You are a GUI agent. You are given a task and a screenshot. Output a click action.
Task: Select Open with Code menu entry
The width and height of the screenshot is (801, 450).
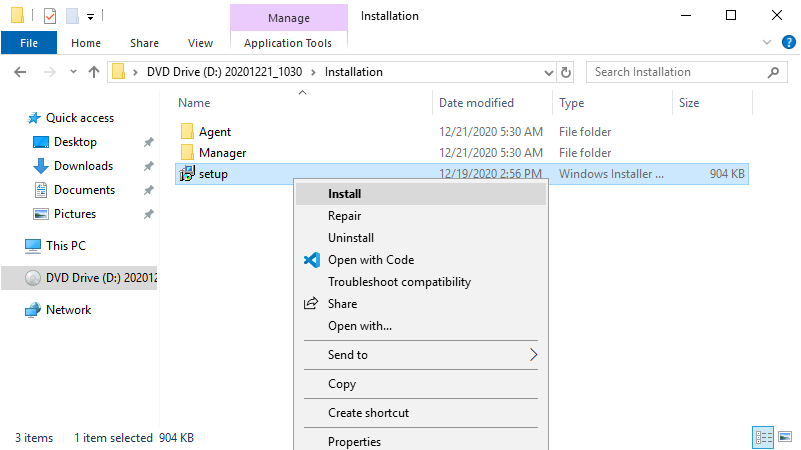[370, 260]
